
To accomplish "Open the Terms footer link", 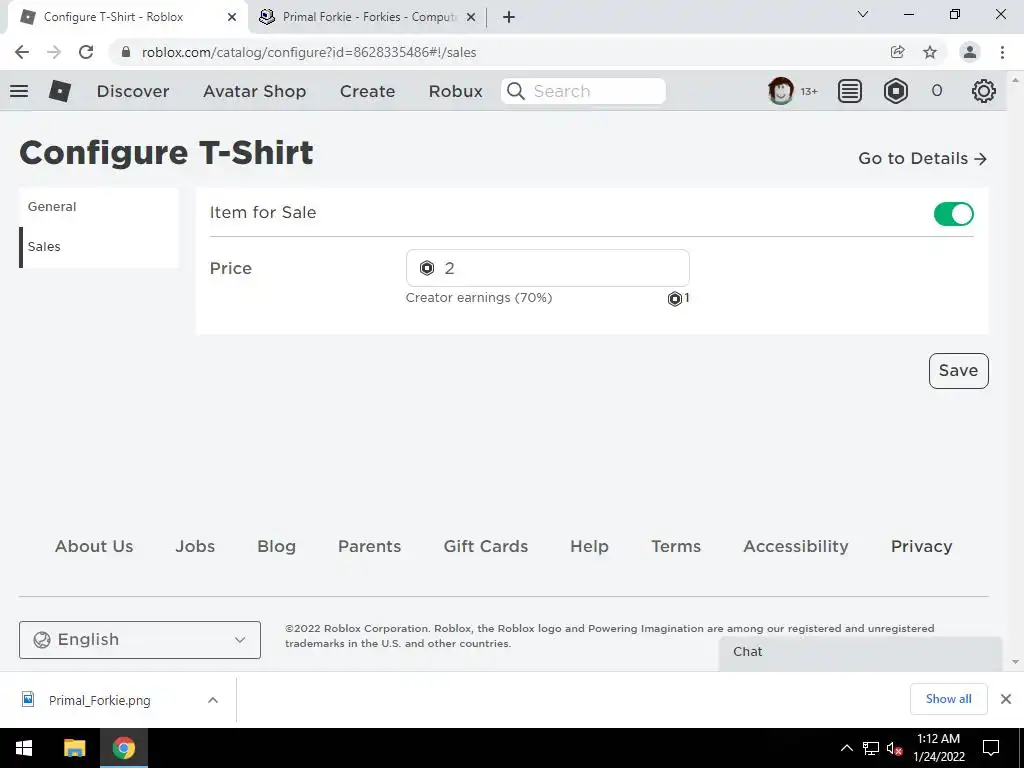I will (675, 546).
